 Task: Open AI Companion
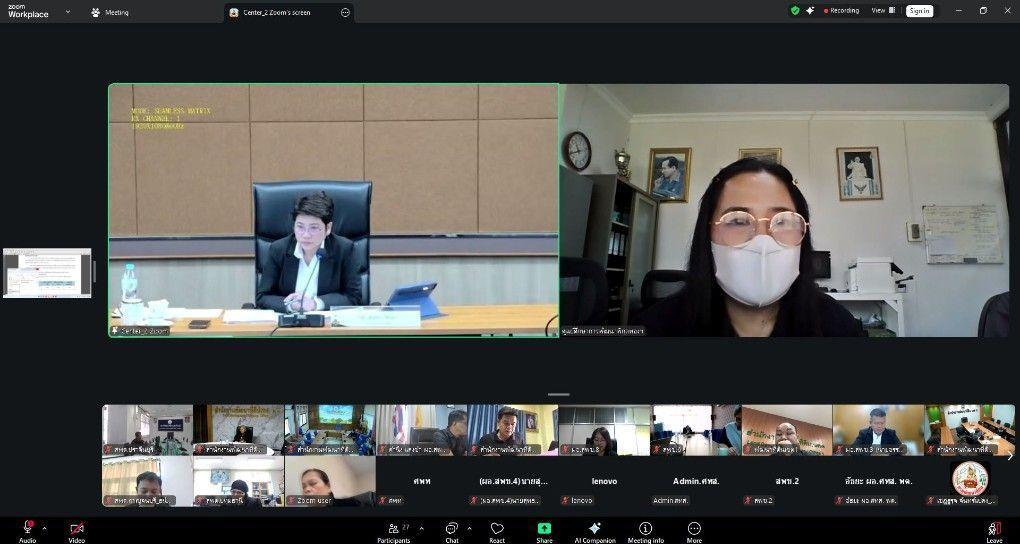point(594,528)
